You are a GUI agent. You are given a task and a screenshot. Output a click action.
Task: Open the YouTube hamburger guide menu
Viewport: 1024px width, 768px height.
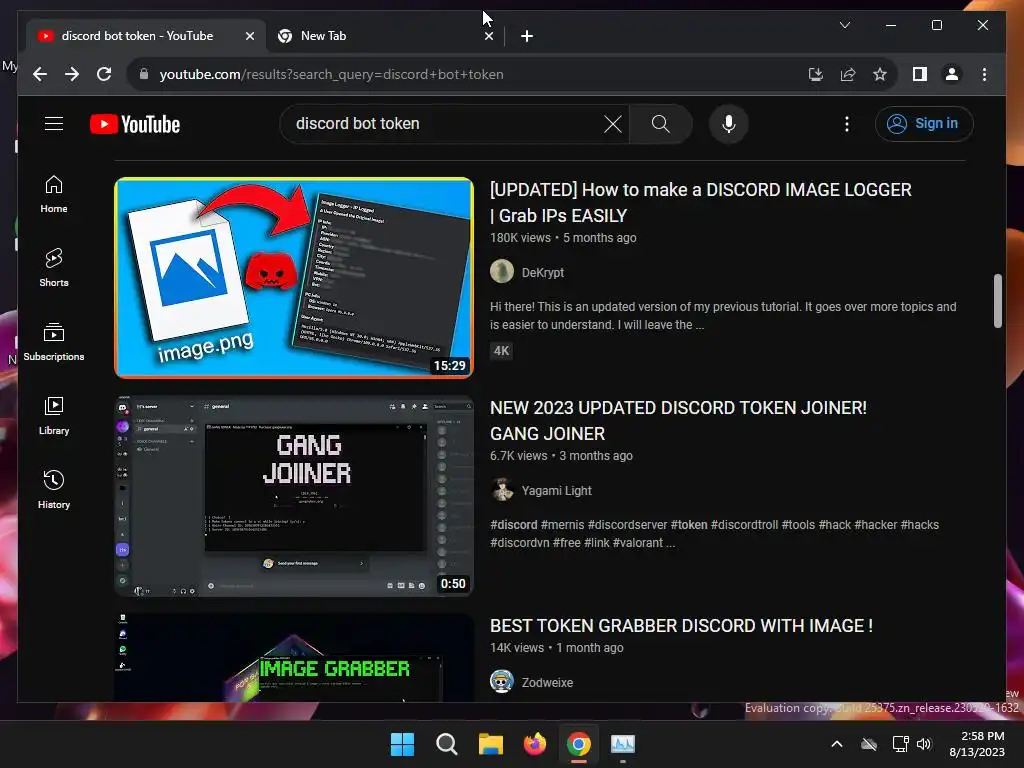pyautogui.click(x=54, y=123)
